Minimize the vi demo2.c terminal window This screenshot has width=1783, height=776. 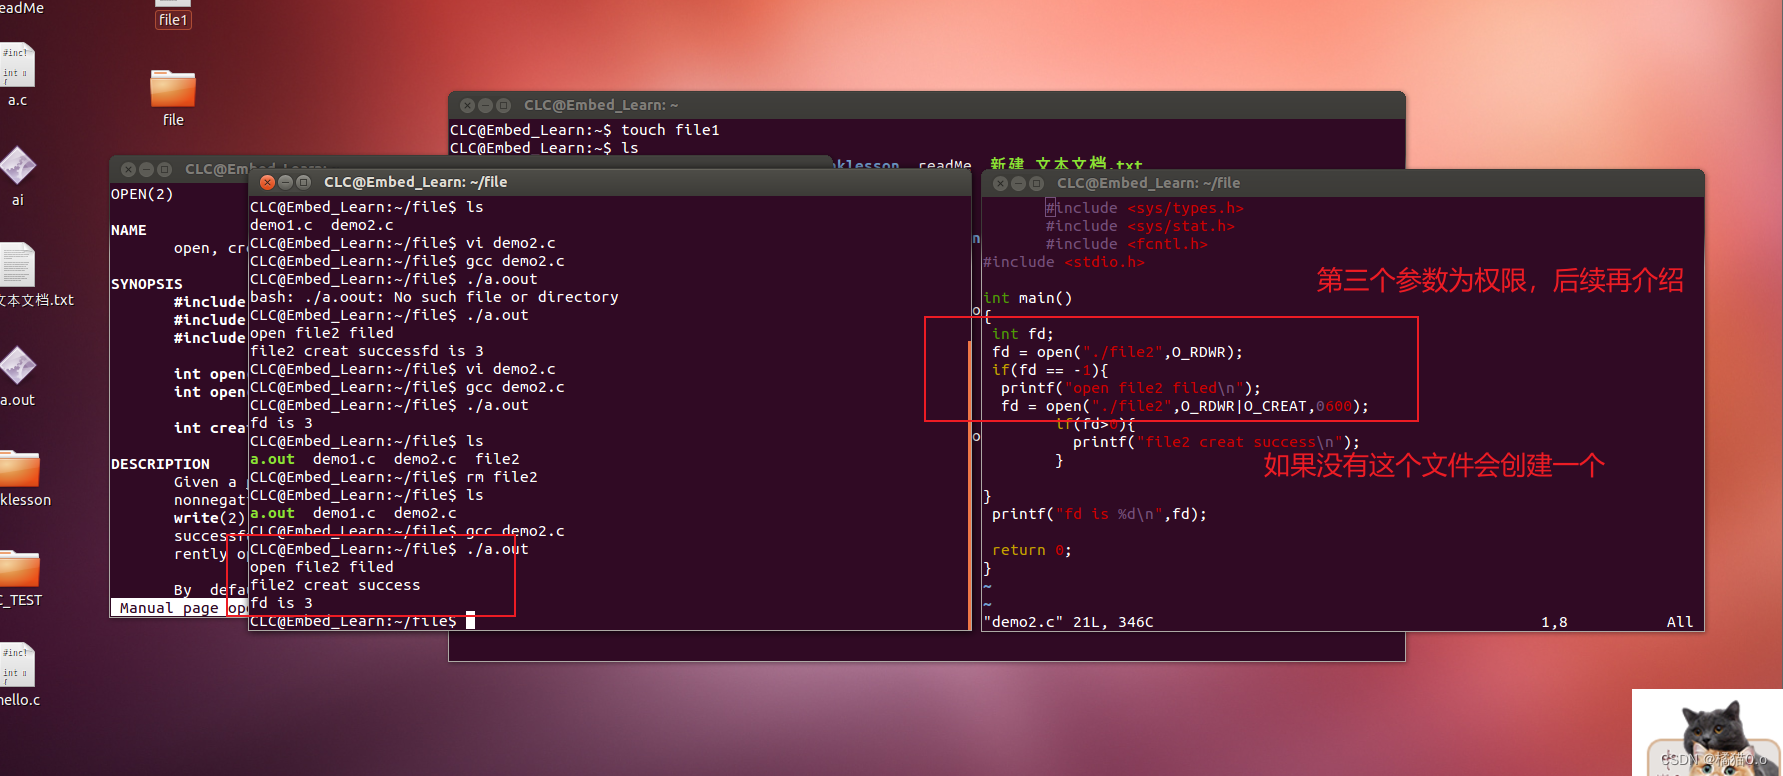(x=1018, y=183)
